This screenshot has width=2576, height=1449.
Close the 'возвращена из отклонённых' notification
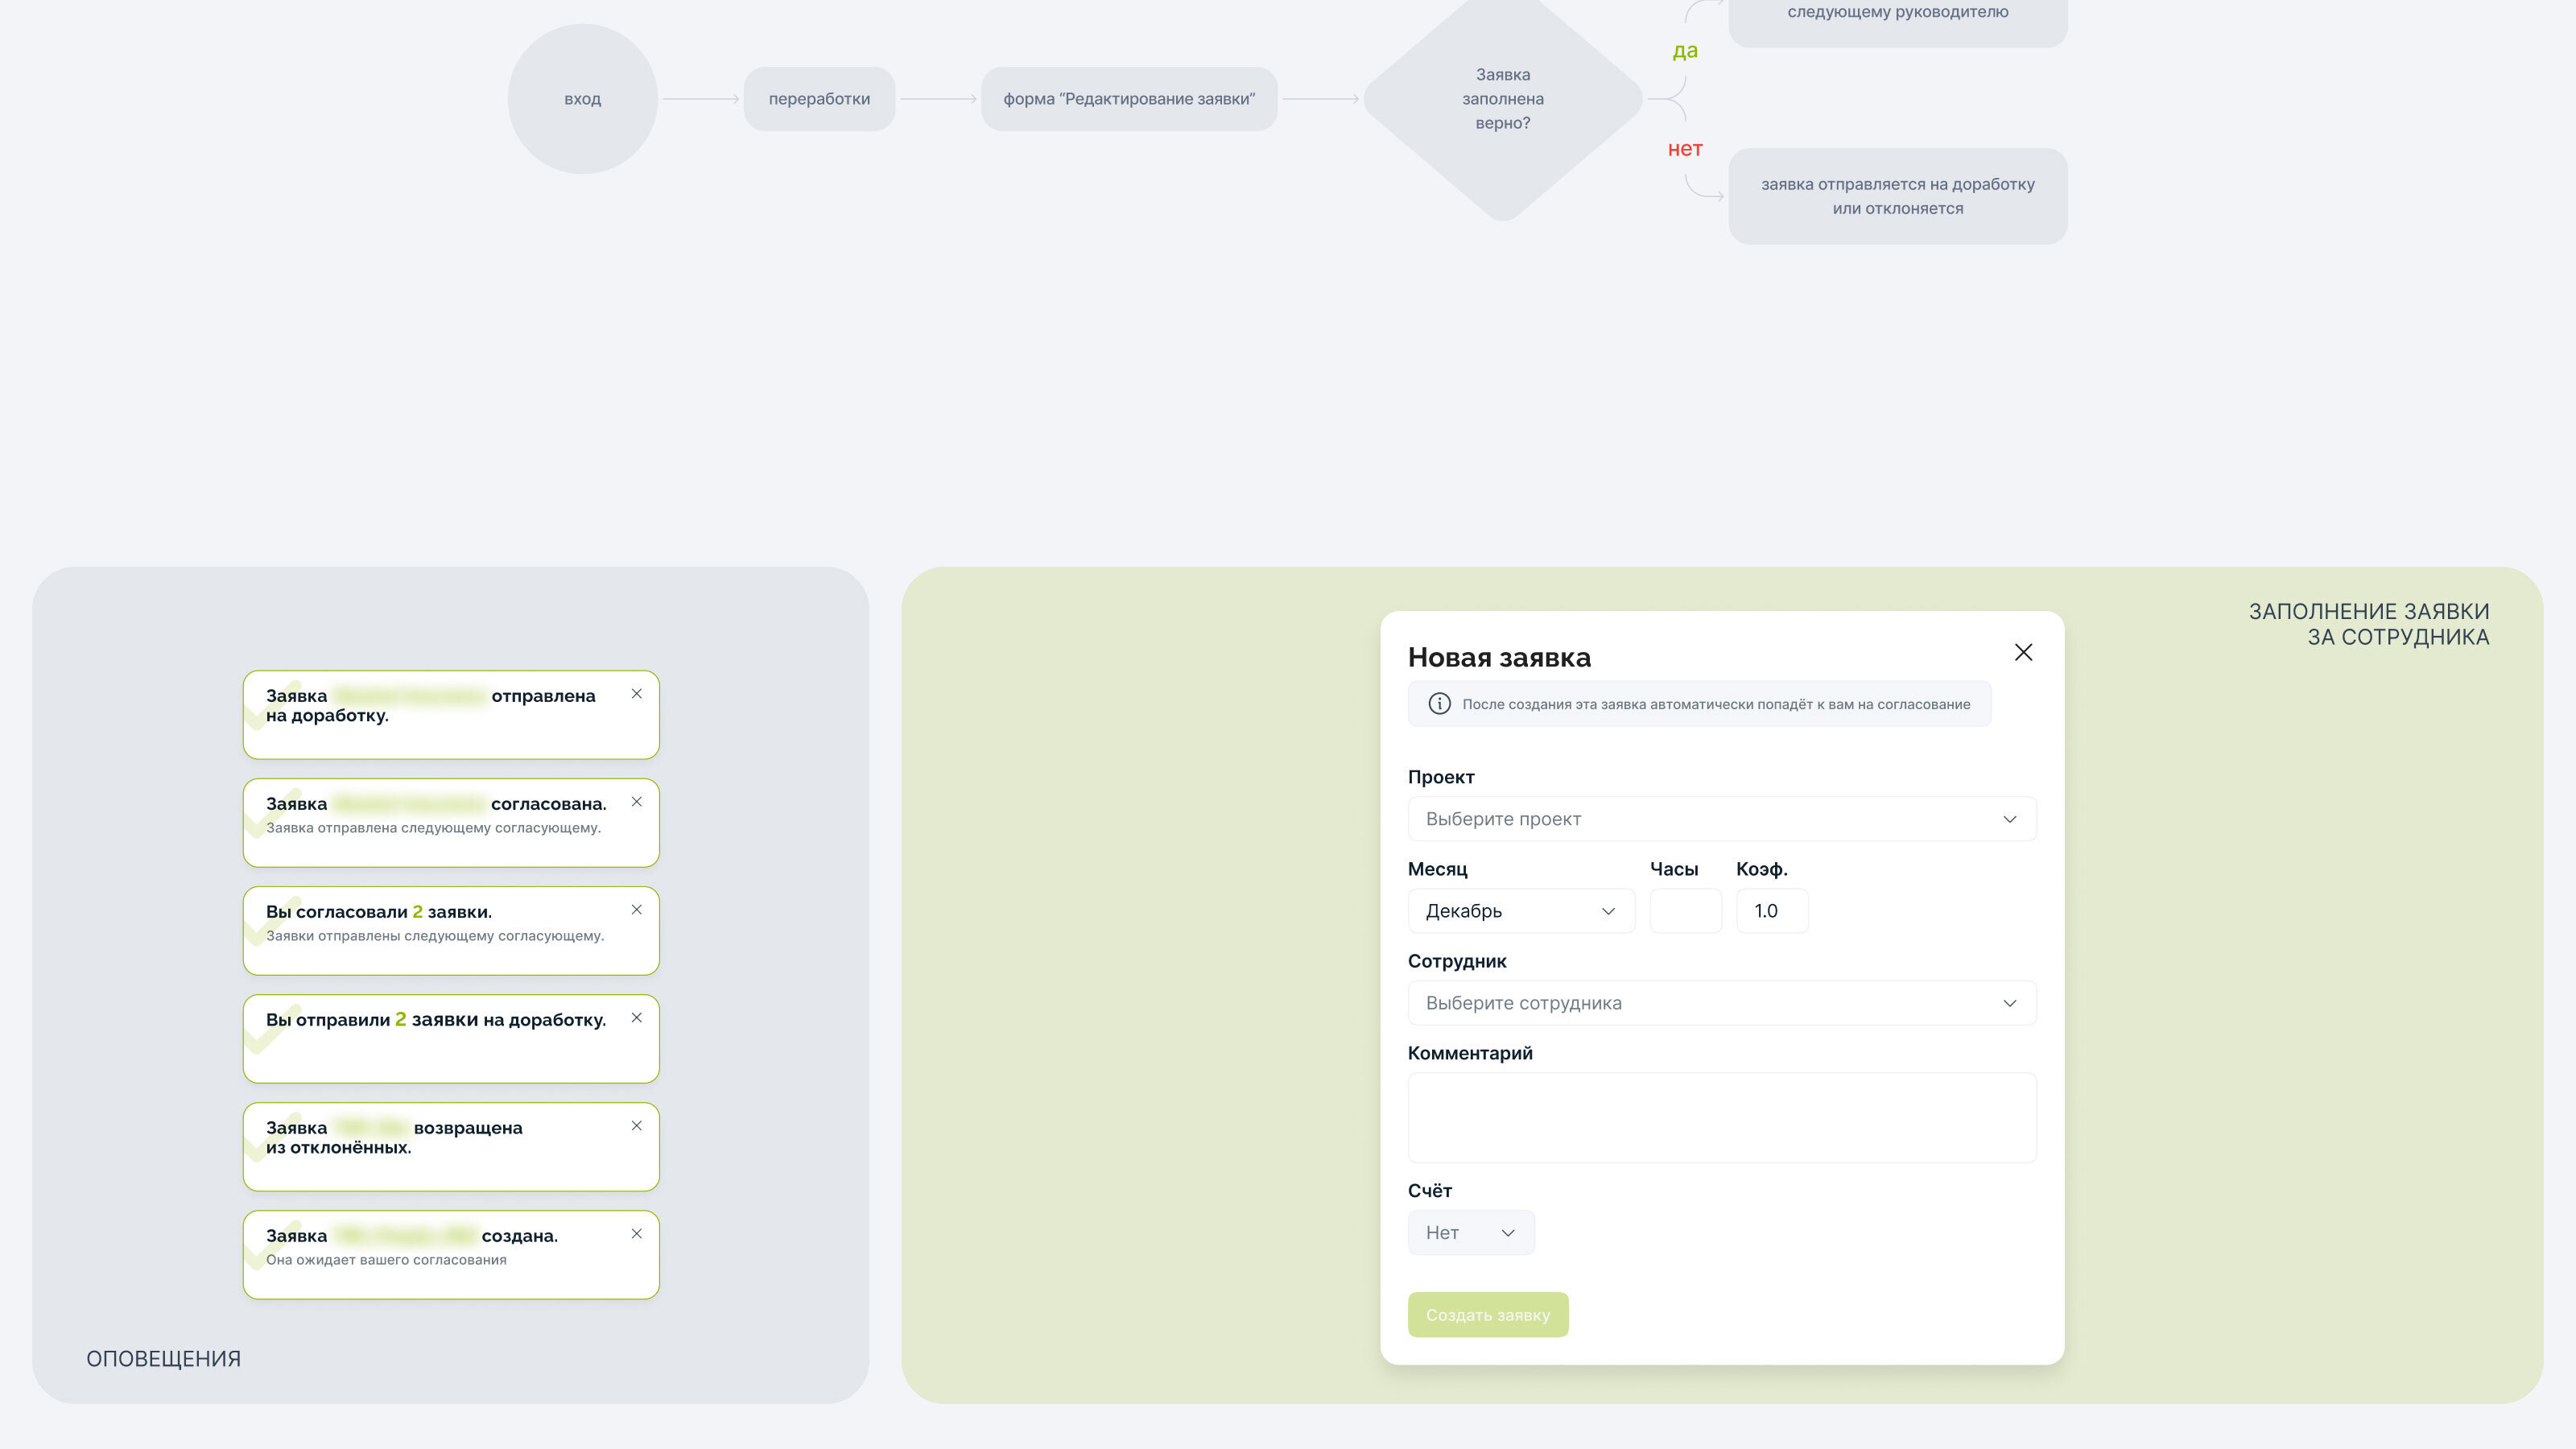click(x=636, y=1126)
